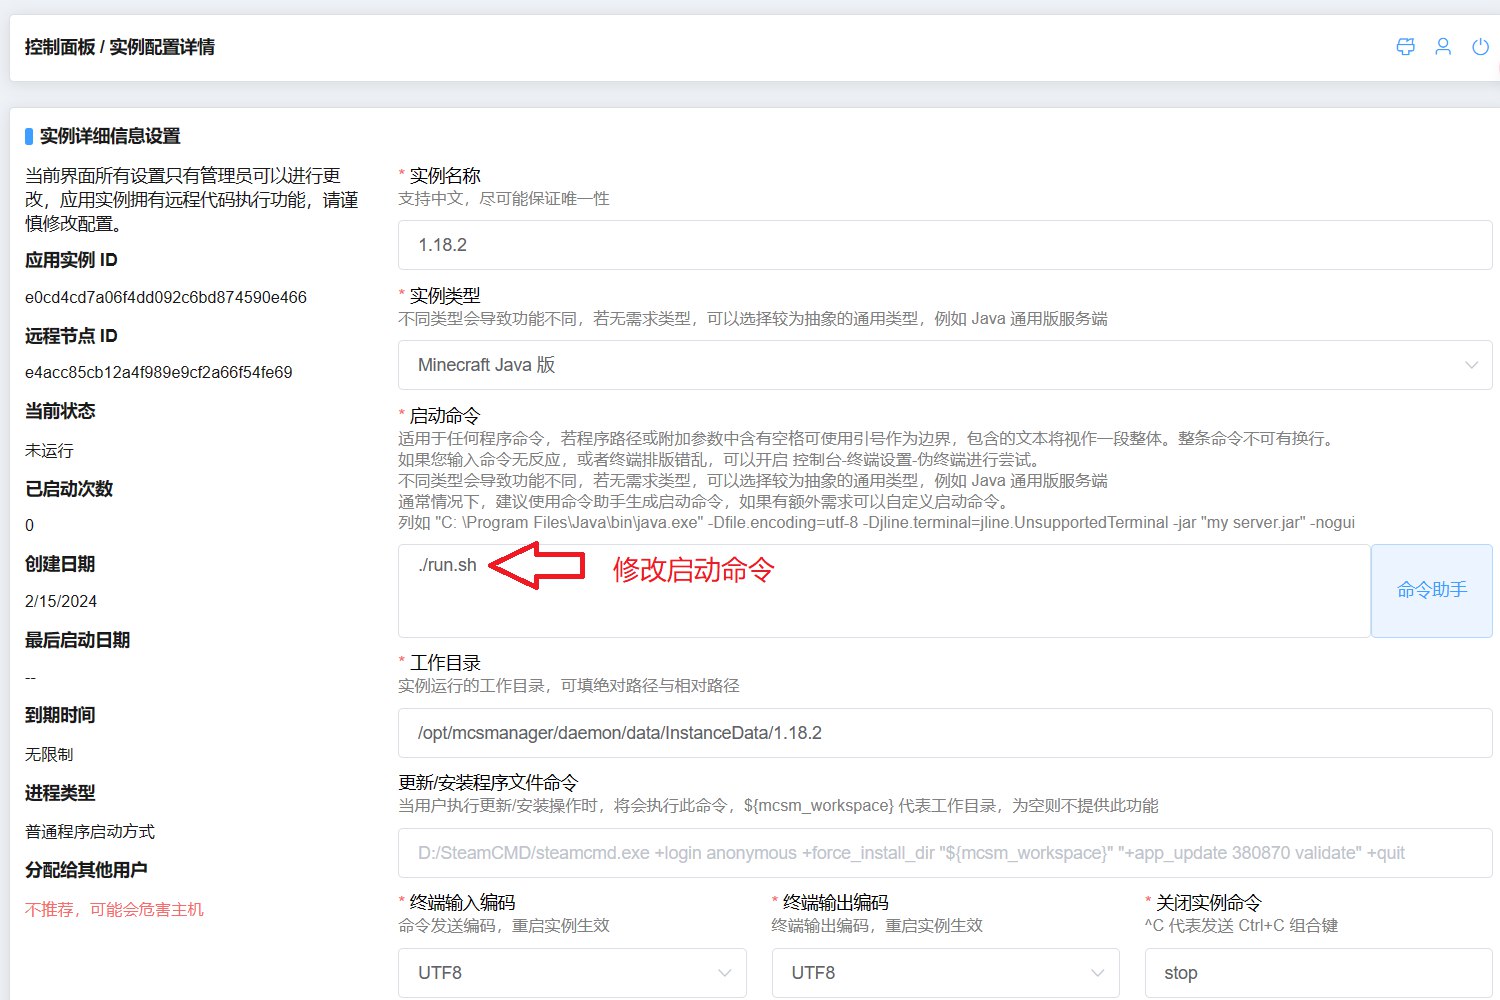Click the 命令助手 button
1500x1000 pixels.
coord(1431,590)
